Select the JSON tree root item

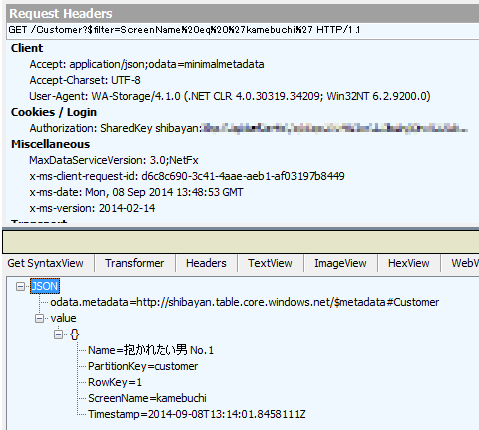[x=45, y=286]
